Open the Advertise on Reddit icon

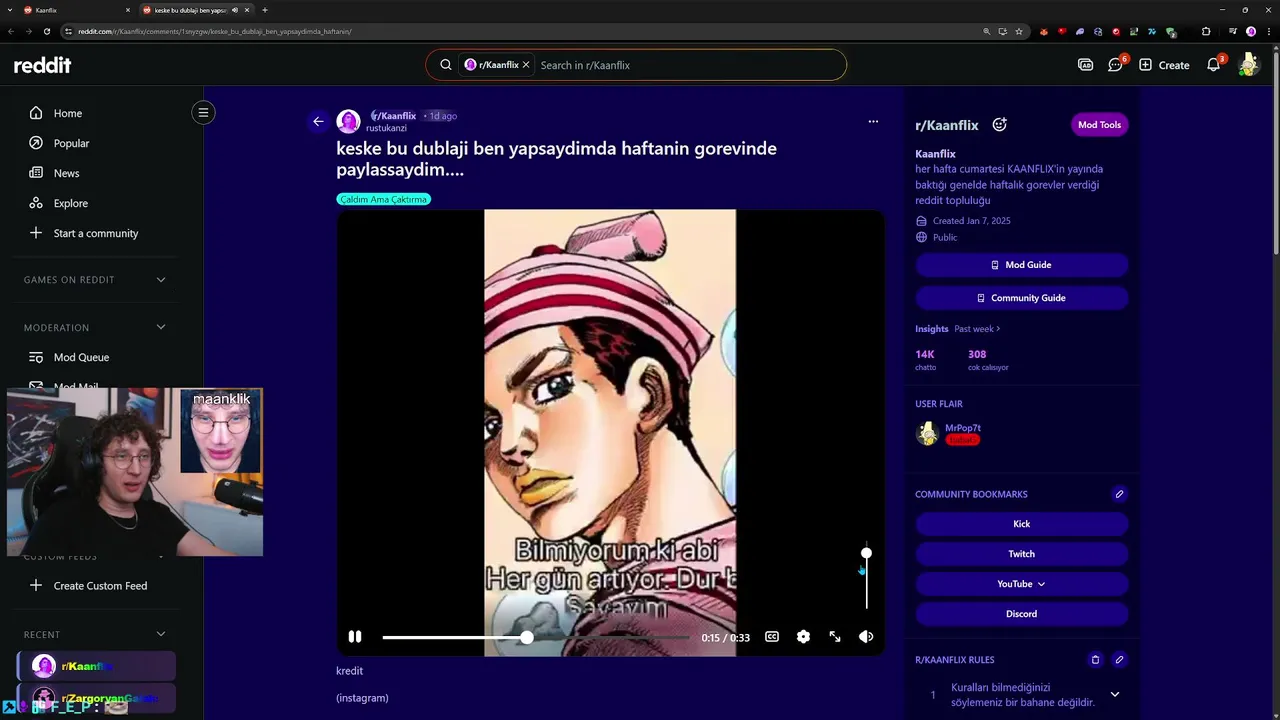[1085, 65]
